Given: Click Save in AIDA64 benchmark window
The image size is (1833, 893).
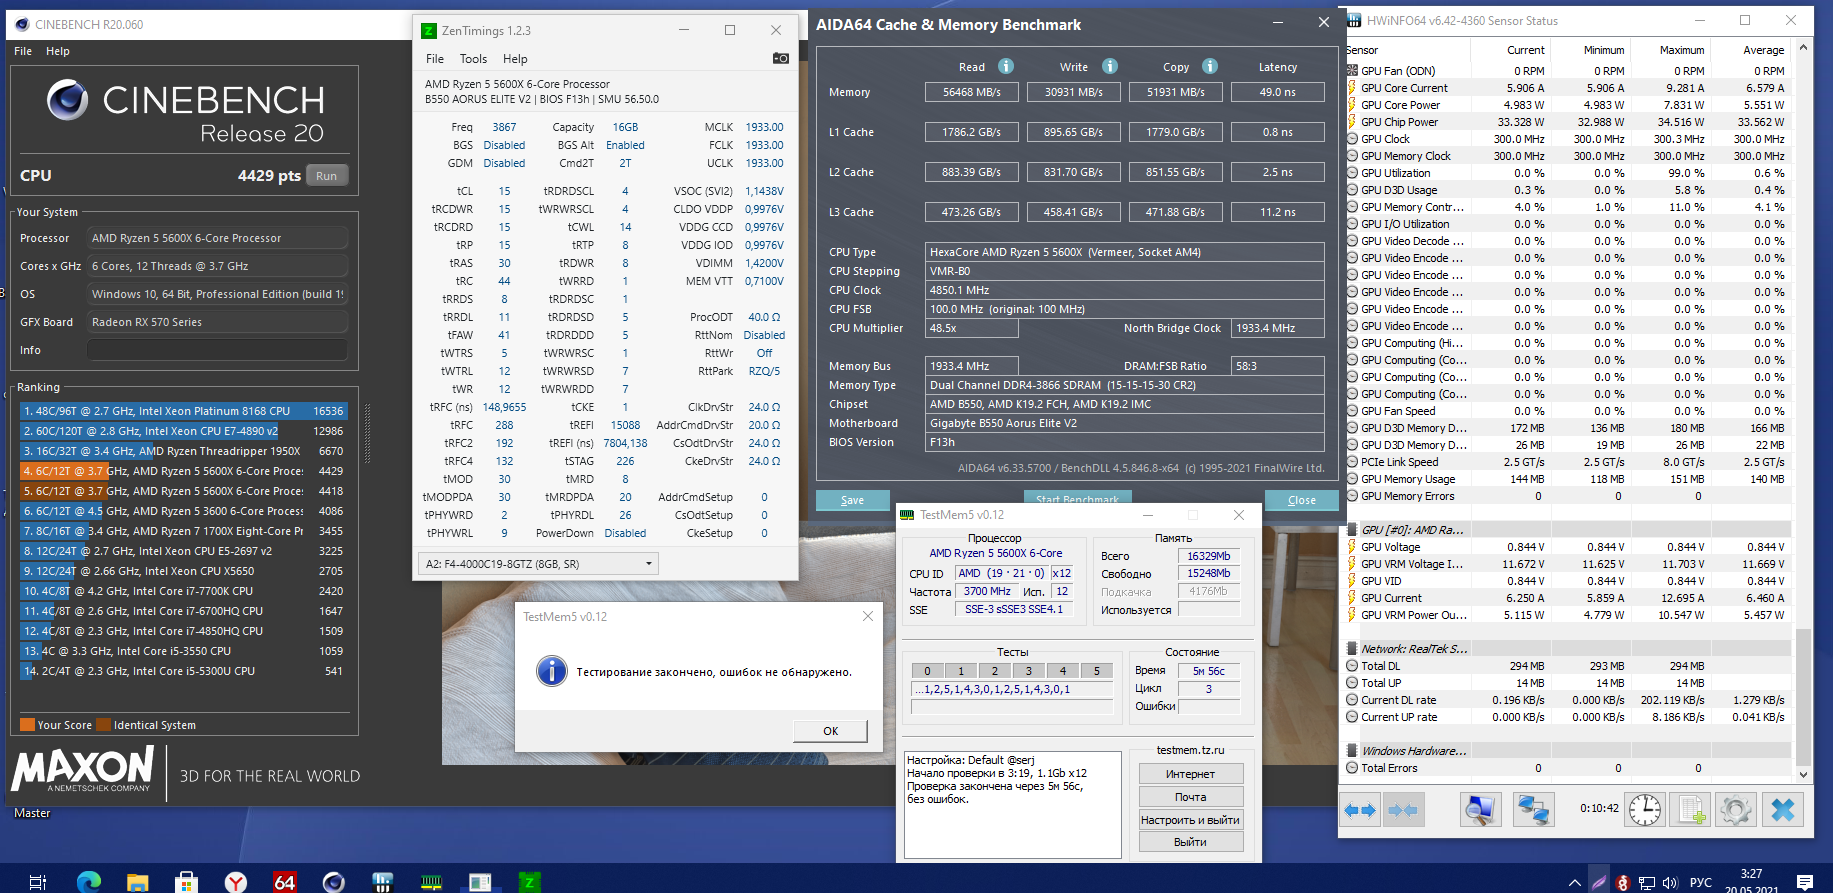Looking at the screenshot, I should (853, 500).
